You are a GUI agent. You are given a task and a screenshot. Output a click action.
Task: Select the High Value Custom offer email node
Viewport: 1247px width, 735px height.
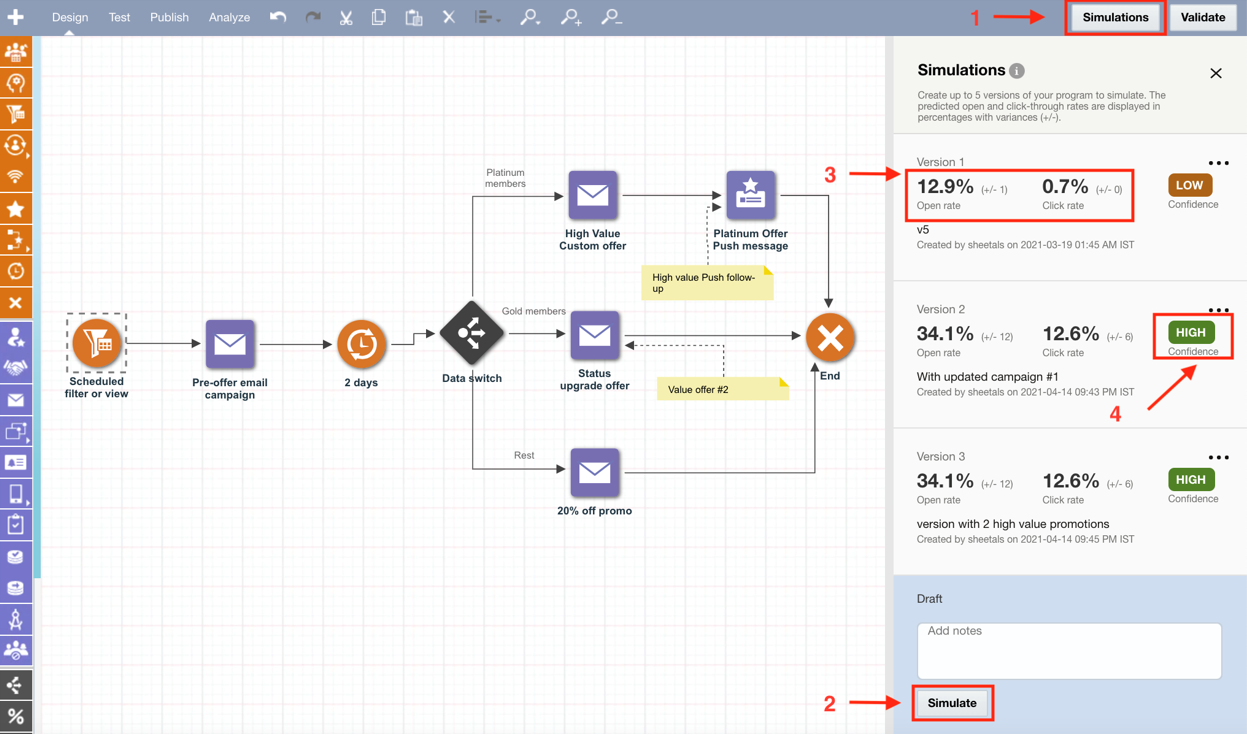point(593,195)
